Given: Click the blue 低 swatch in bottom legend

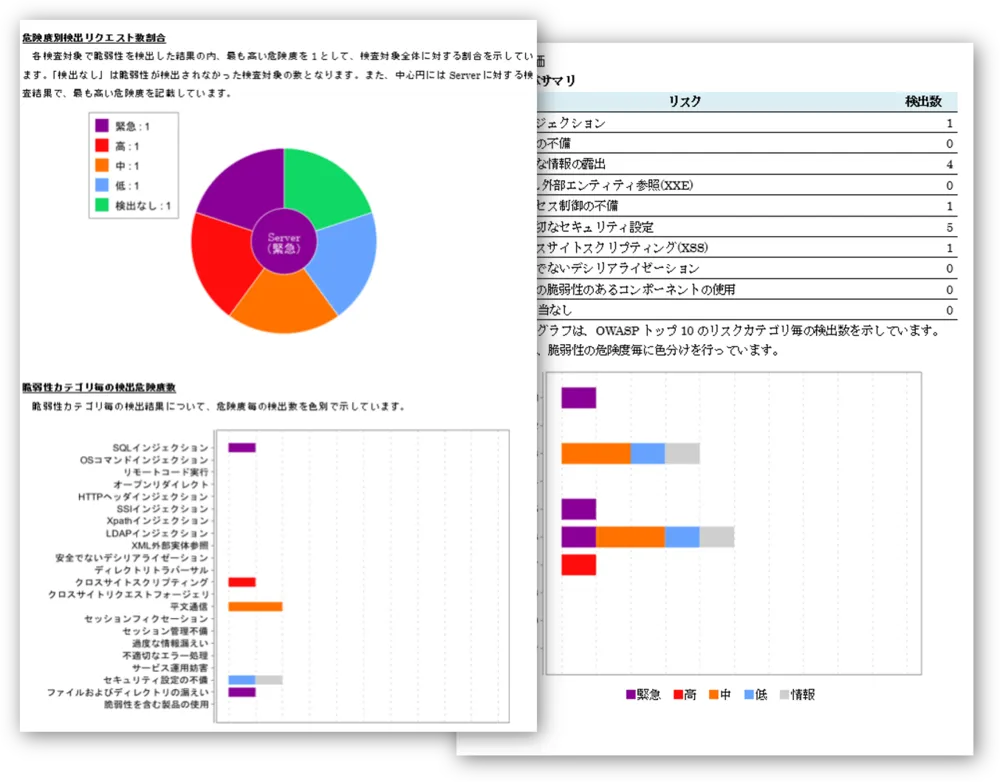Looking at the screenshot, I should tap(749, 695).
